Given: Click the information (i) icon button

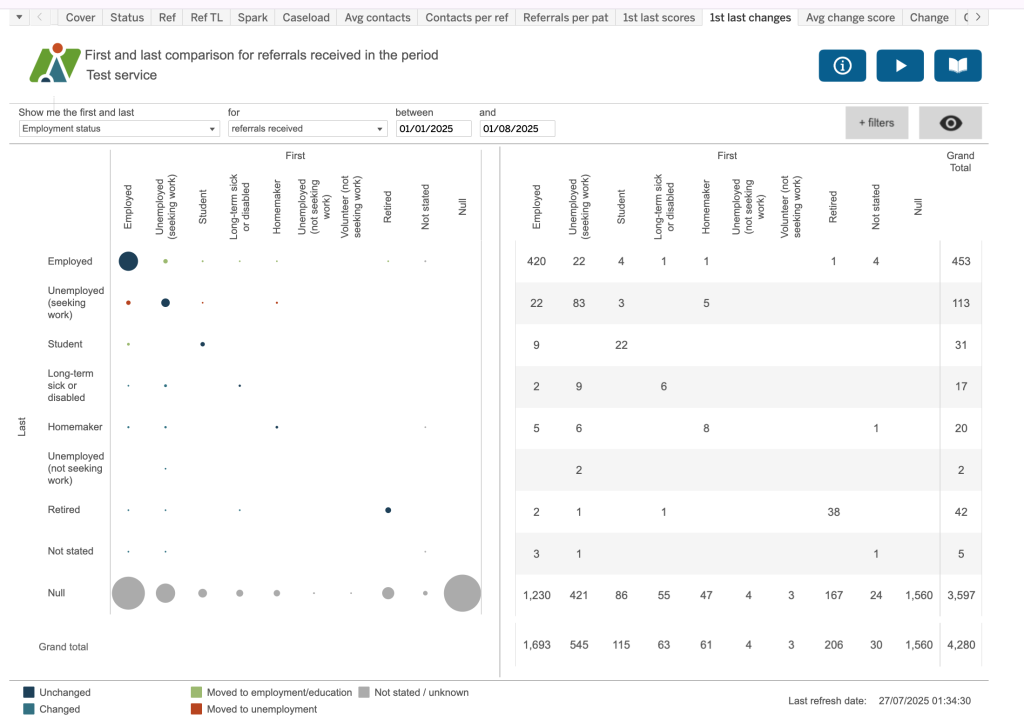Looking at the screenshot, I should tap(842, 66).
